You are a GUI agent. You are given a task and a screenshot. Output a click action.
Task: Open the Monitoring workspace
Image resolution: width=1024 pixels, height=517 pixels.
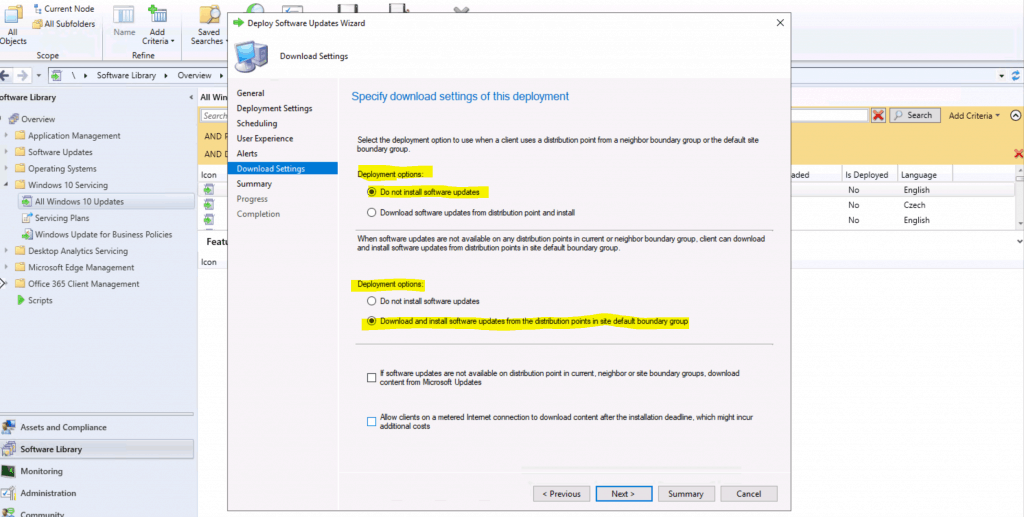pos(41,471)
